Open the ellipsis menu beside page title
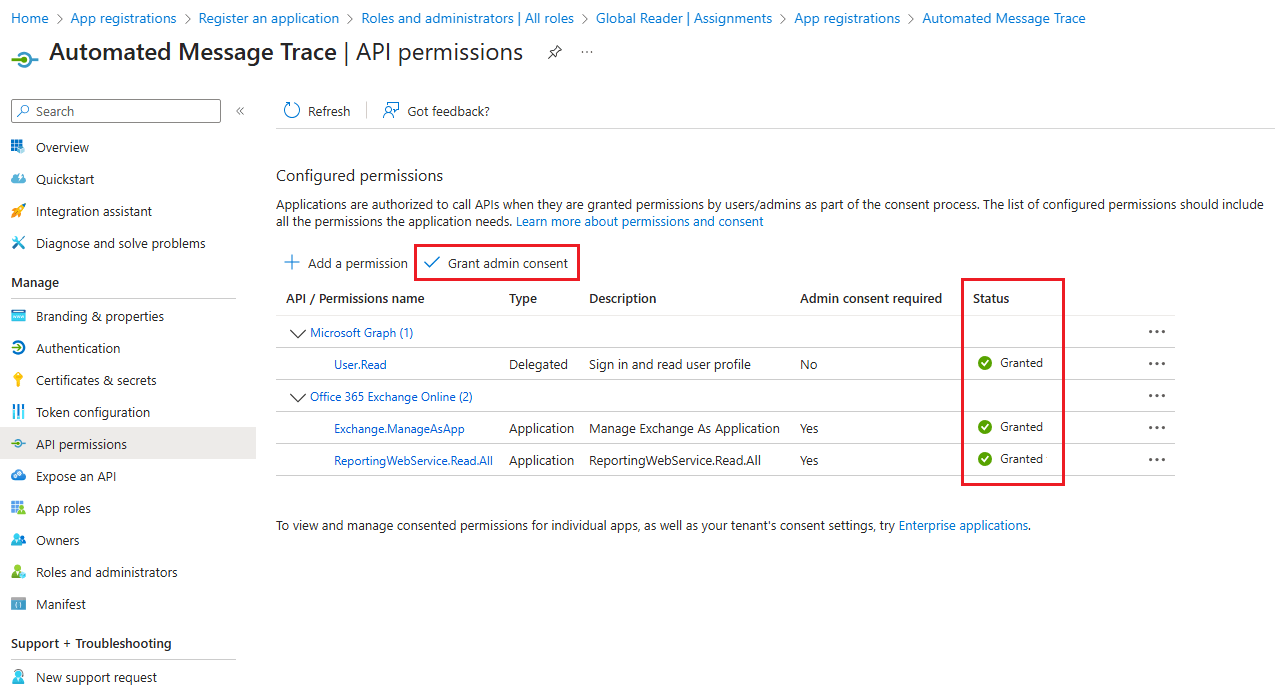This screenshot has width=1281, height=698. coord(587,52)
